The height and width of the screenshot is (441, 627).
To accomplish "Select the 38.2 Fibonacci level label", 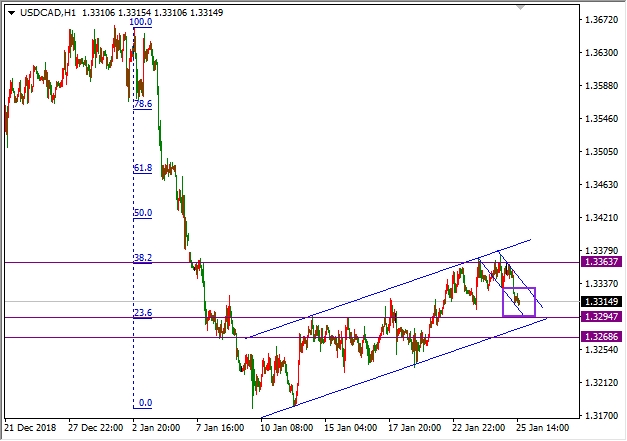I will (x=143, y=257).
